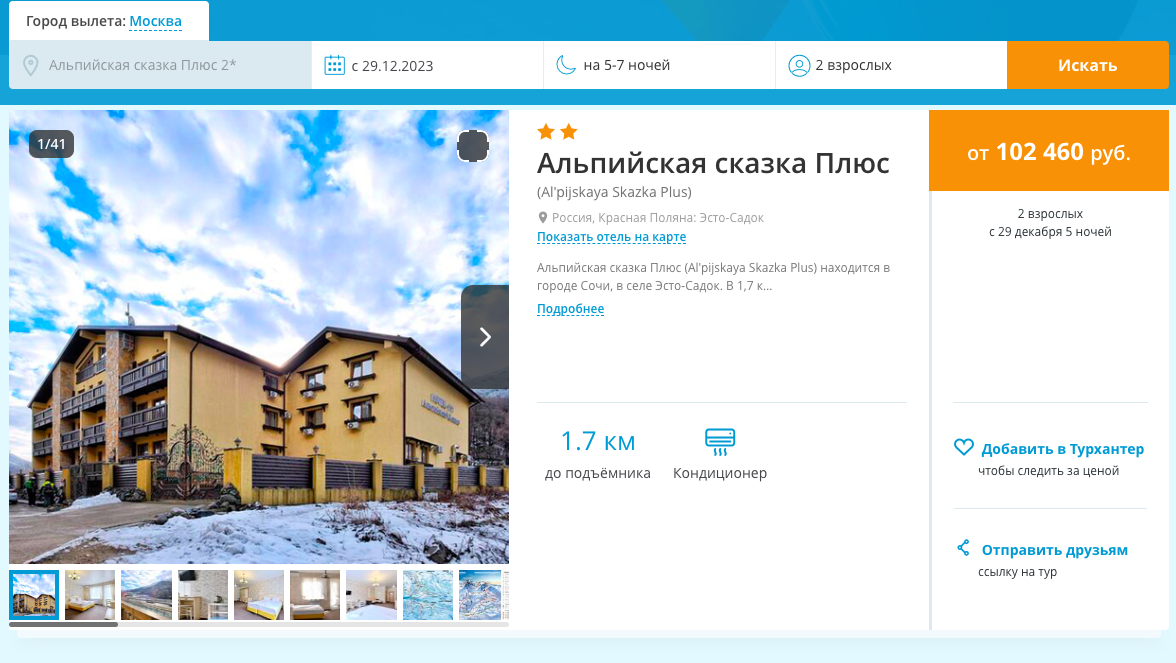This screenshot has height=663, width=1176.
Task: Change the departure city Москва
Action: pyautogui.click(x=155, y=21)
